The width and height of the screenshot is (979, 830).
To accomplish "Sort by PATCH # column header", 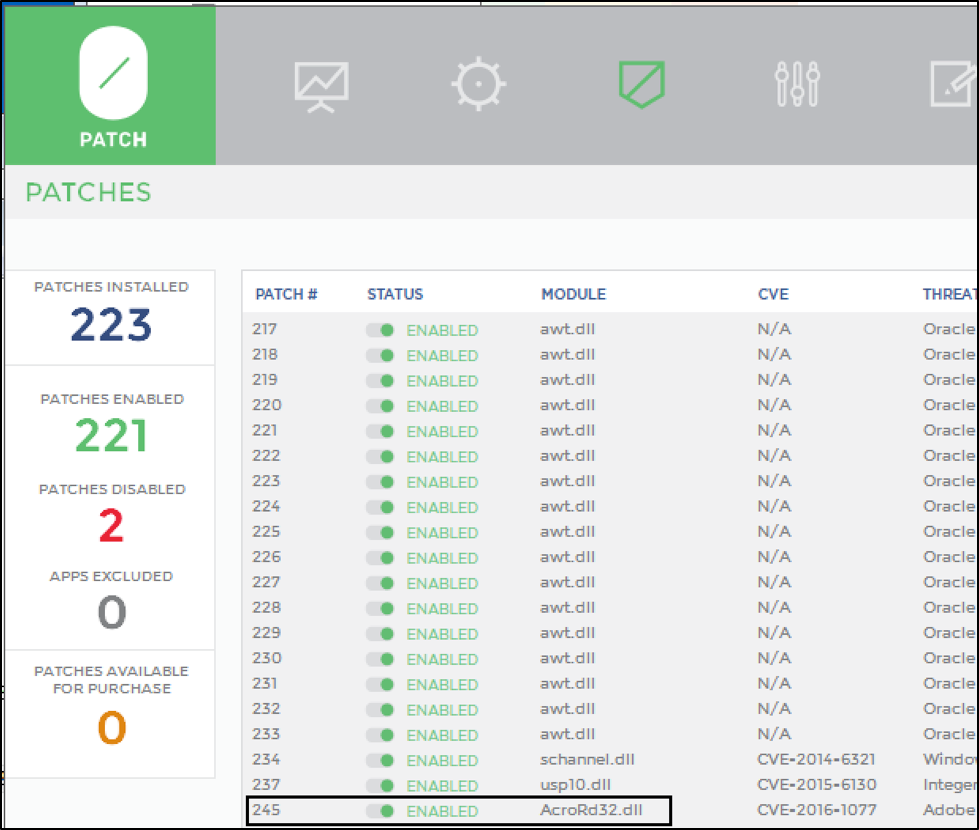I will (x=286, y=294).
